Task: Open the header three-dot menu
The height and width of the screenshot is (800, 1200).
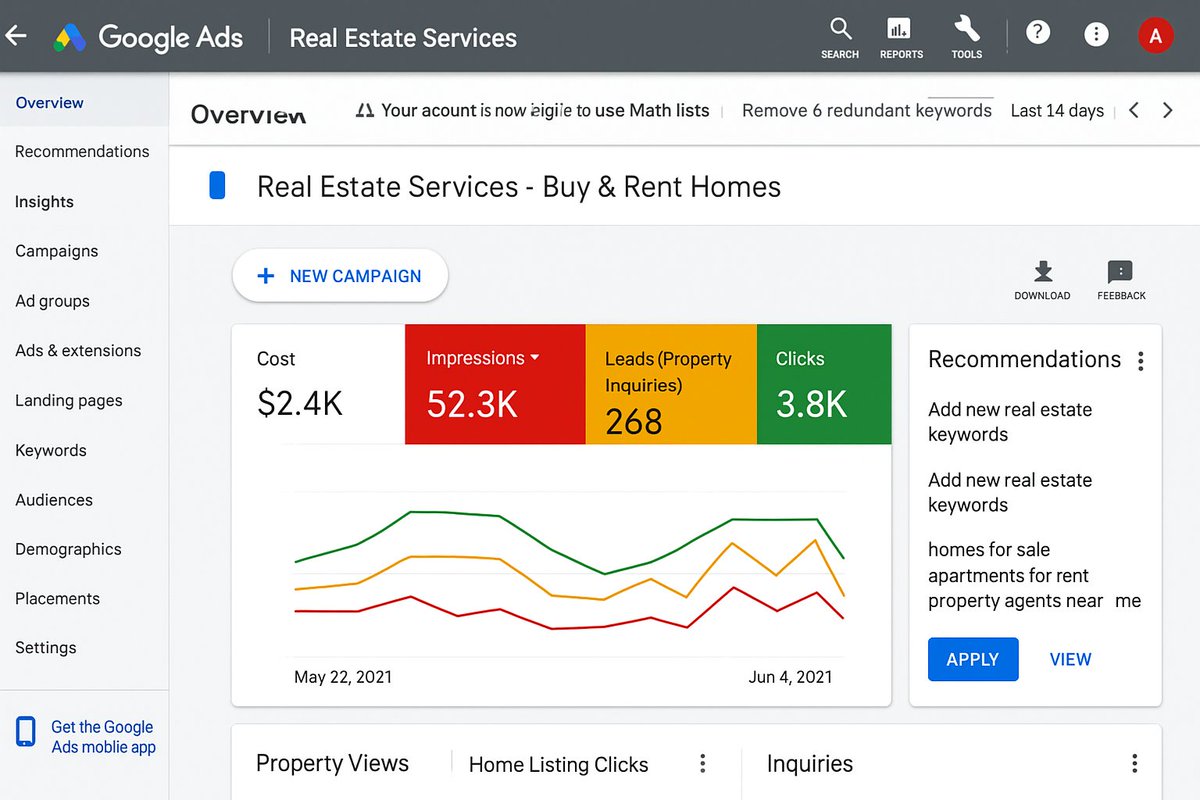Action: click(x=1096, y=34)
